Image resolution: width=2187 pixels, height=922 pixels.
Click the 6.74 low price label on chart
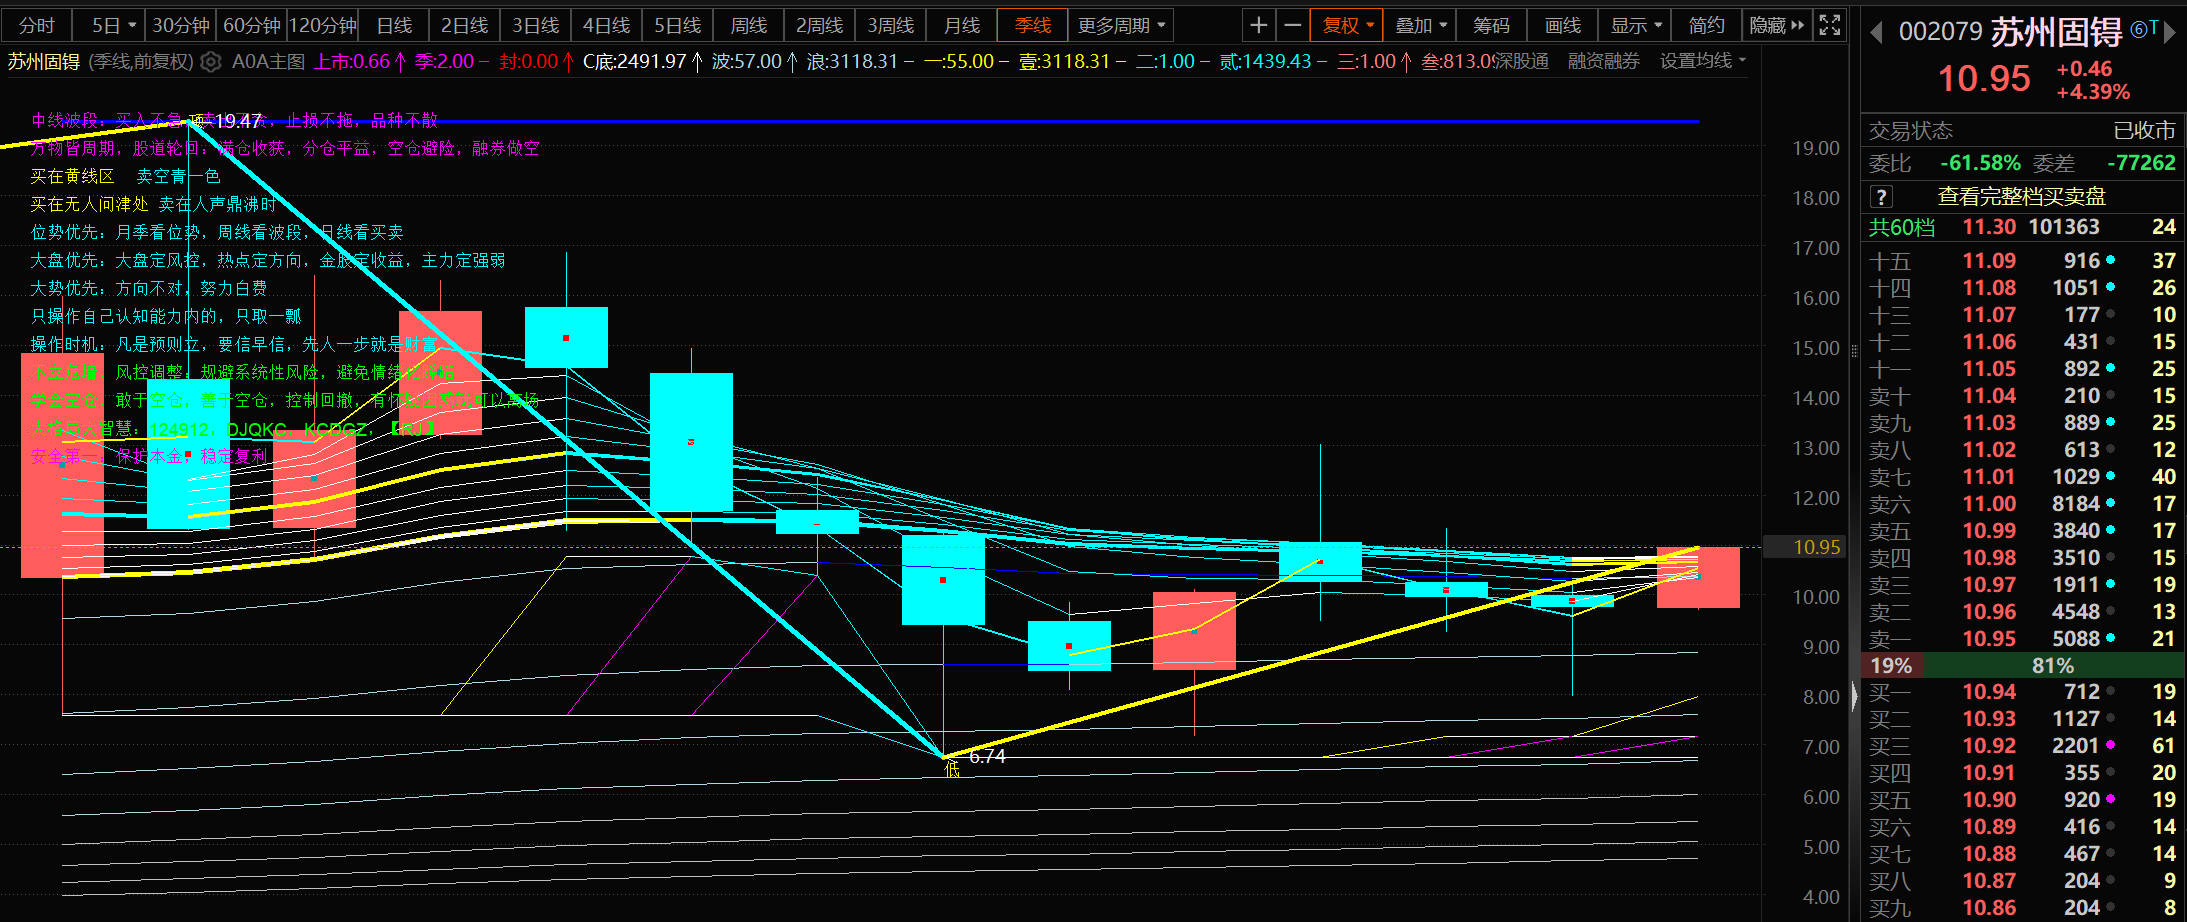(x=987, y=757)
